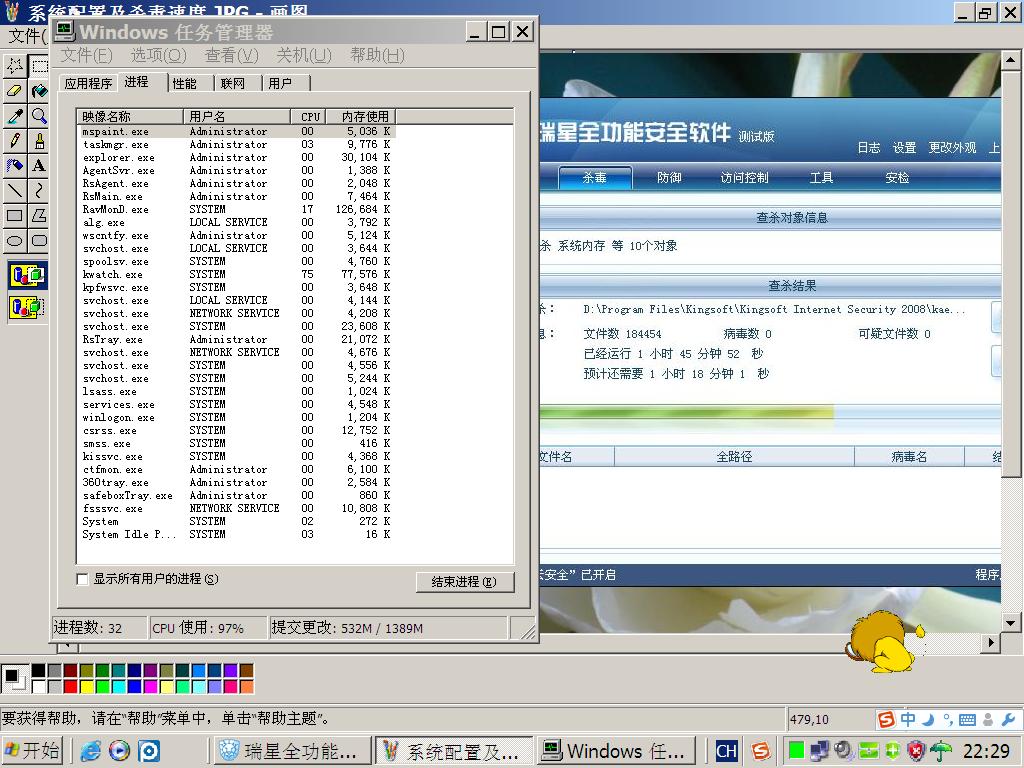Image resolution: width=1024 pixels, height=768 pixels.
Task: Open the 帮助 menu in Task Manager
Action: (377, 56)
